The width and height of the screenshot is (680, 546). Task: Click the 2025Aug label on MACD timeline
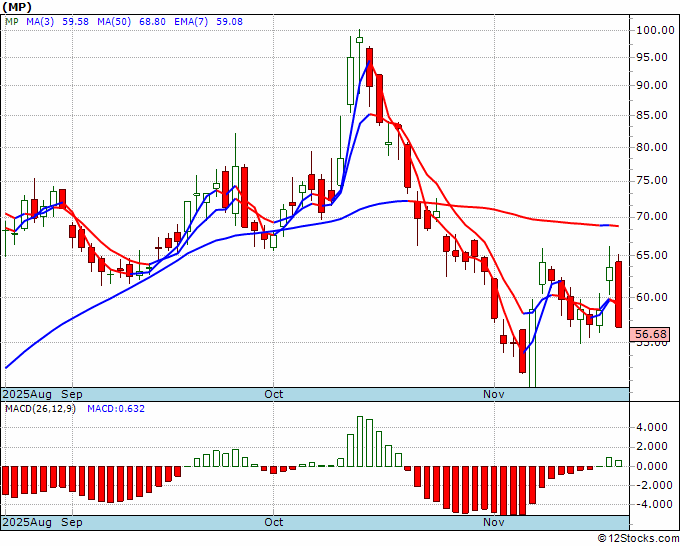pyautogui.click(x=27, y=522)
